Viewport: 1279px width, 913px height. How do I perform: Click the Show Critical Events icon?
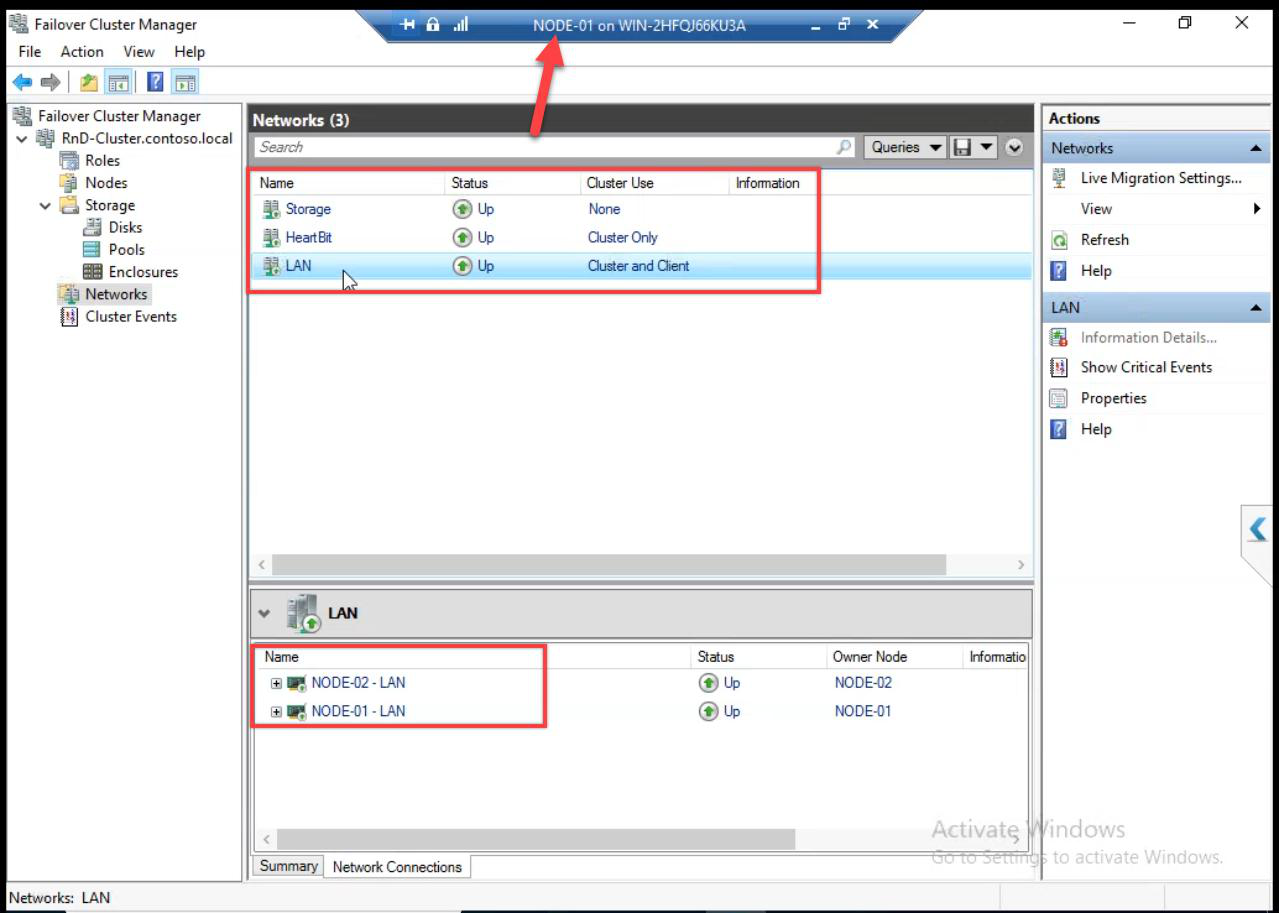click(x=1059, y=367)
